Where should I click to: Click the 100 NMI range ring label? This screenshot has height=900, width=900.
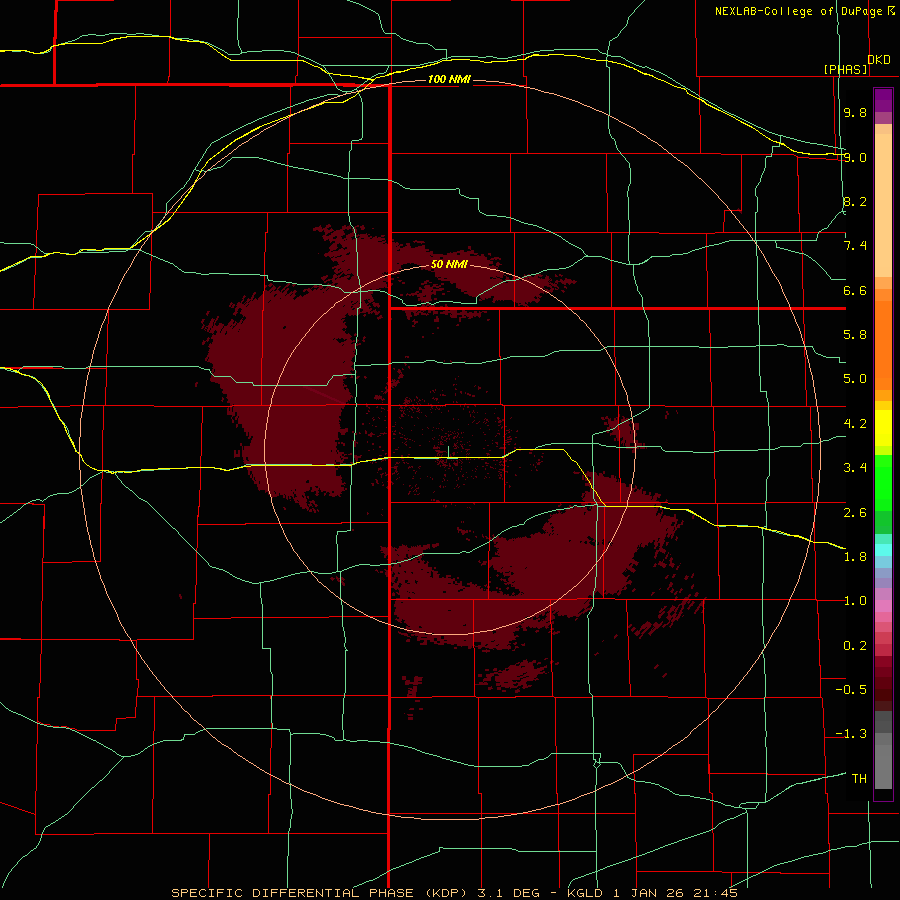click(x=449, y=79)
